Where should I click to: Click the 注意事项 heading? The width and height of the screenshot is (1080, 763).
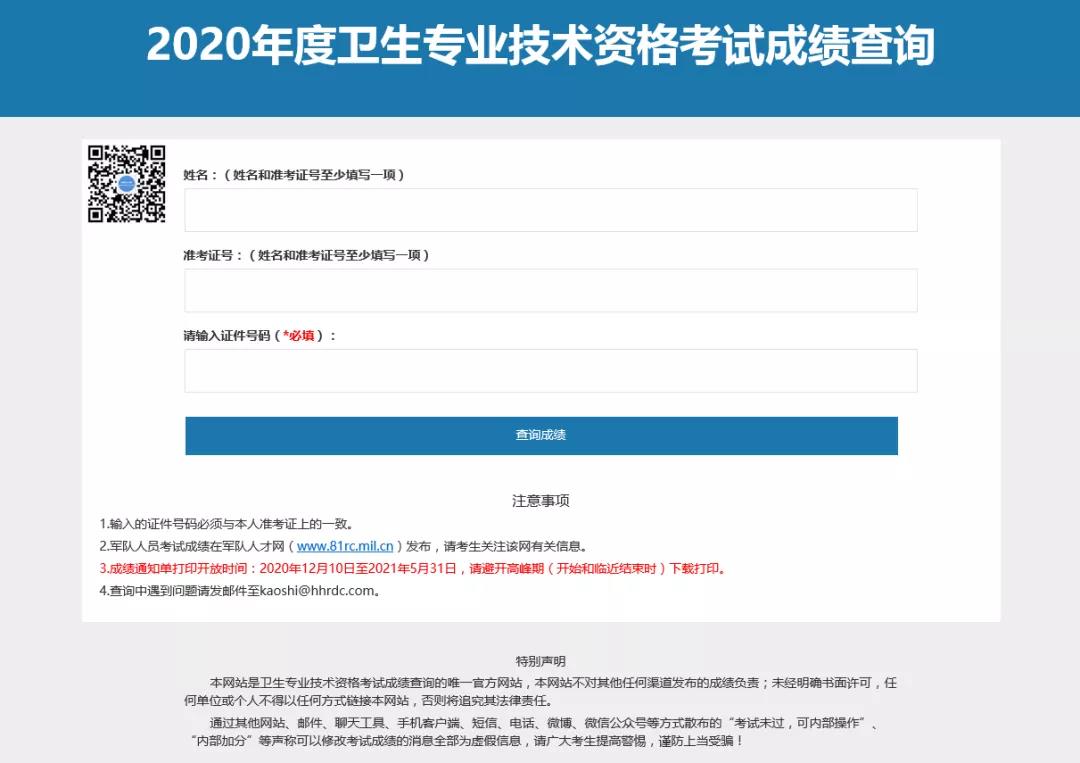pos(540,500)
